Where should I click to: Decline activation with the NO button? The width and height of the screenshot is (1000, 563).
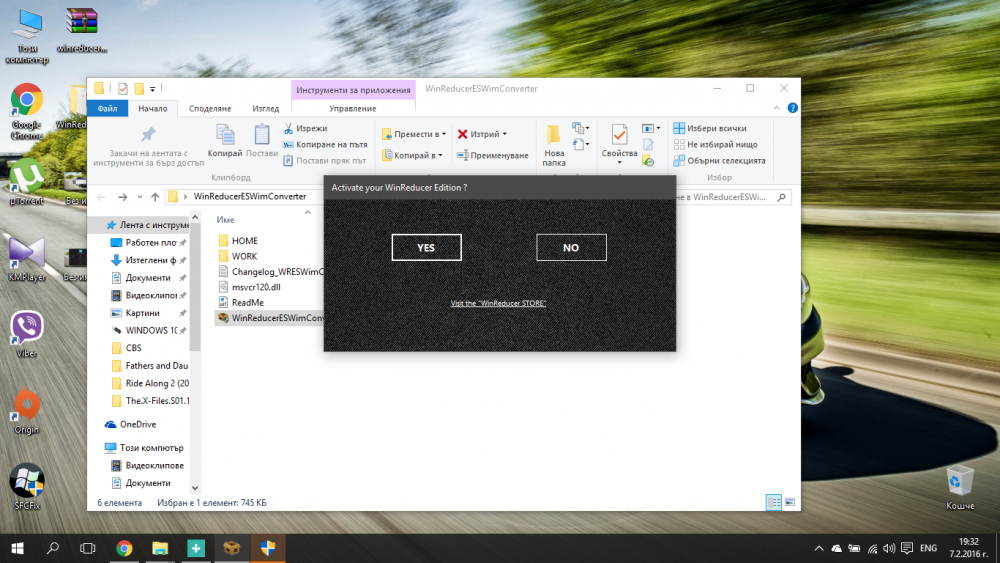point(571,247)
